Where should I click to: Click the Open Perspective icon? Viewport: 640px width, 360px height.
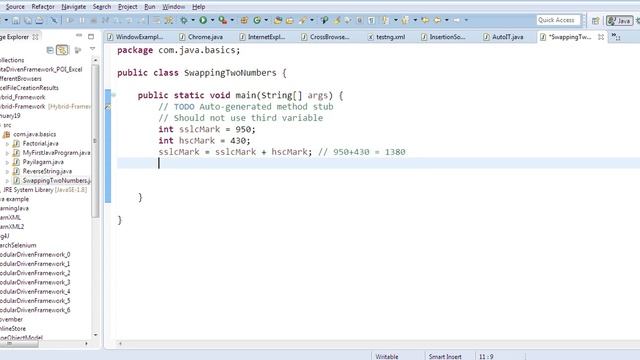tap(596, 20)
